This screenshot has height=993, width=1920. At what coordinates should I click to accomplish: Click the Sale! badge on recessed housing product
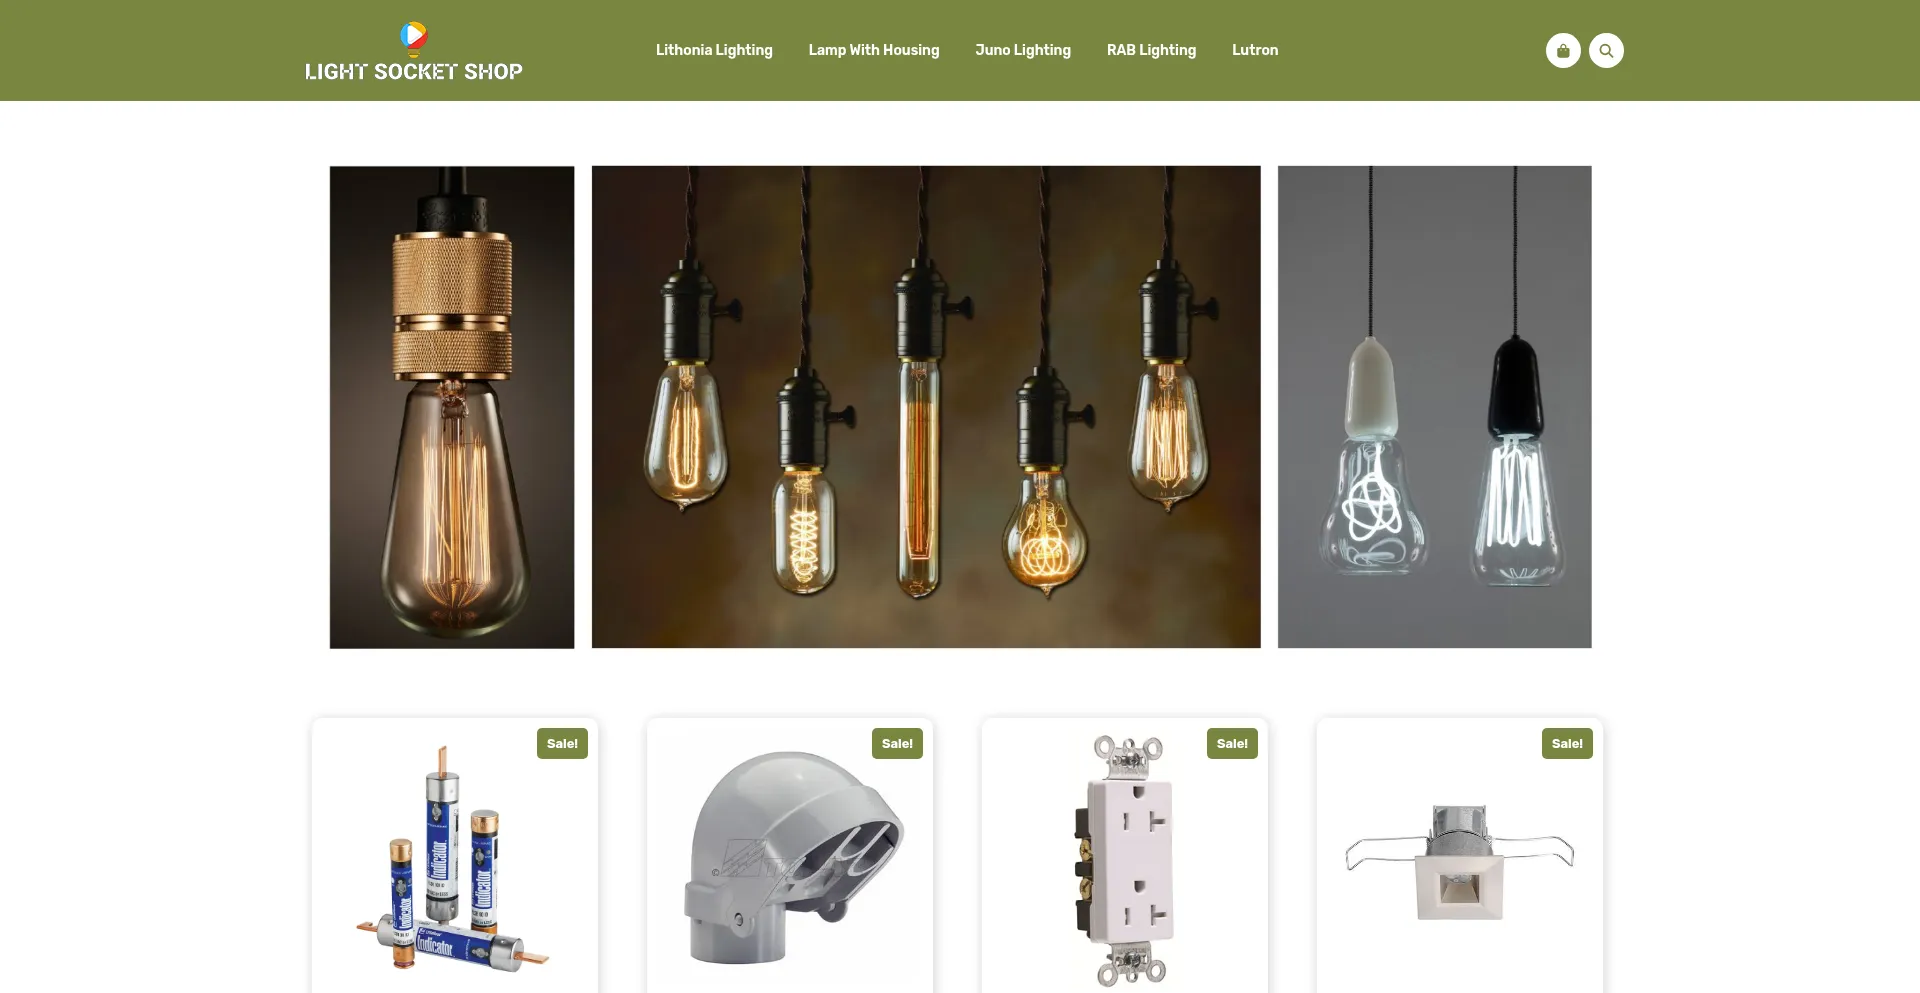tap(1567, 743)
